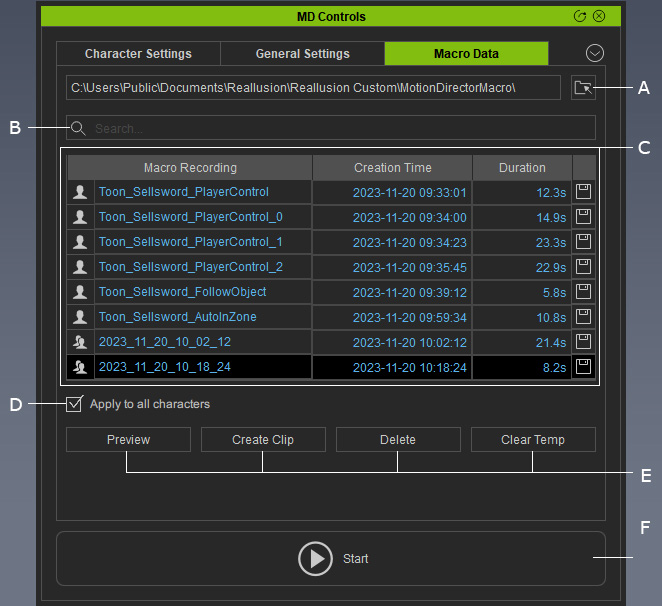Select the Toon_Sellsword_PlayerControl_1 macro row
Viewport: 662px width, 606px height.
click(190, 242)
